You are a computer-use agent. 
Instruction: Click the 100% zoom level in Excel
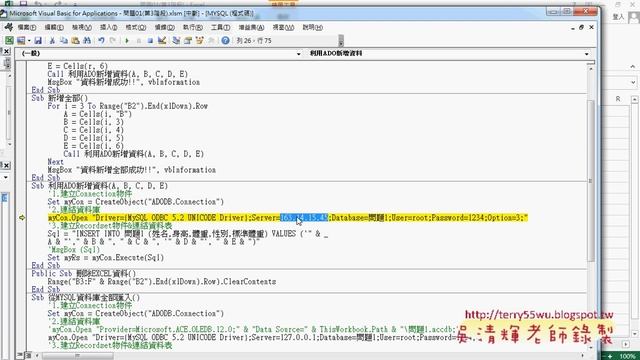(x=628, y=356)
